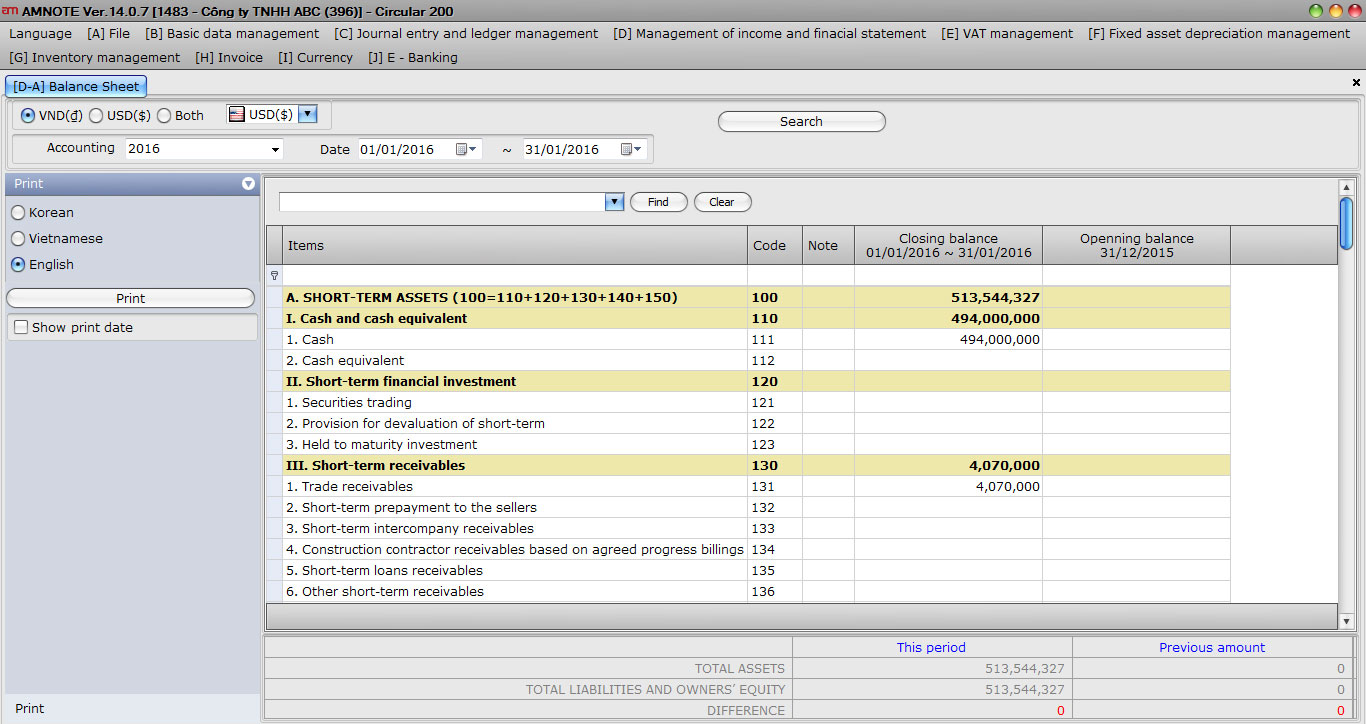Click the US flag currency icon
The width and height of the screenshot is (1366, 724).
point(237,115)
